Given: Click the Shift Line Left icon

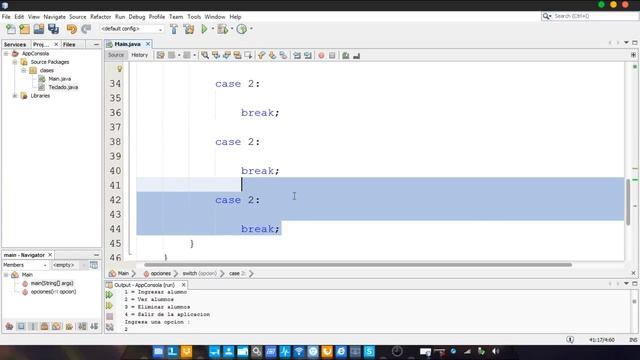Looking at the screenshot, I should click(297, 55).
